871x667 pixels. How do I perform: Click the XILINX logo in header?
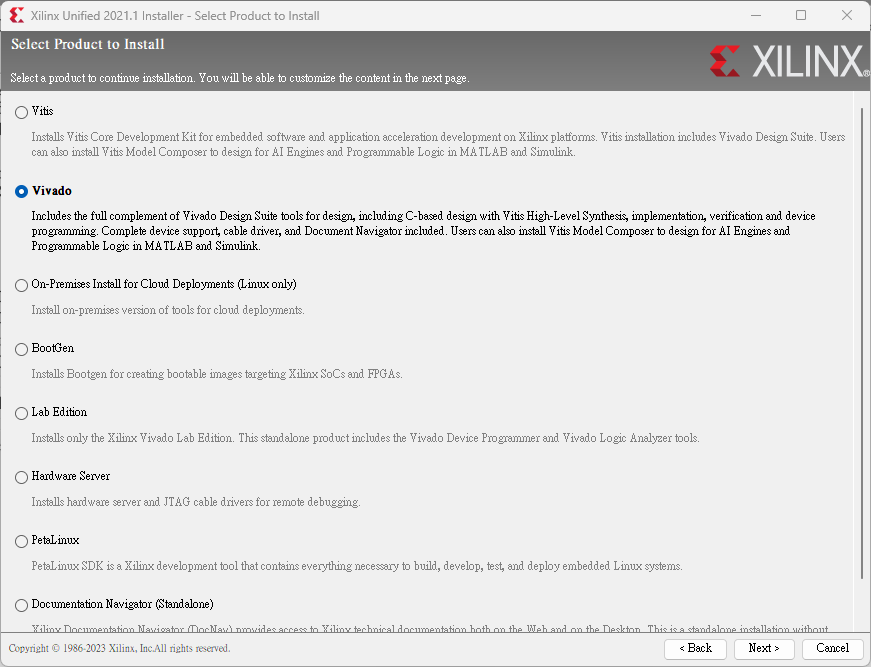(x=789, y=61)
